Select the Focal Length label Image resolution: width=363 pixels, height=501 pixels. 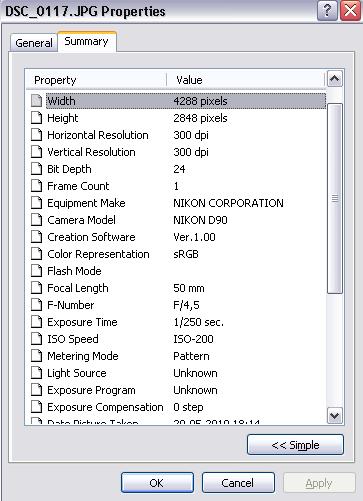pos(78,288)
